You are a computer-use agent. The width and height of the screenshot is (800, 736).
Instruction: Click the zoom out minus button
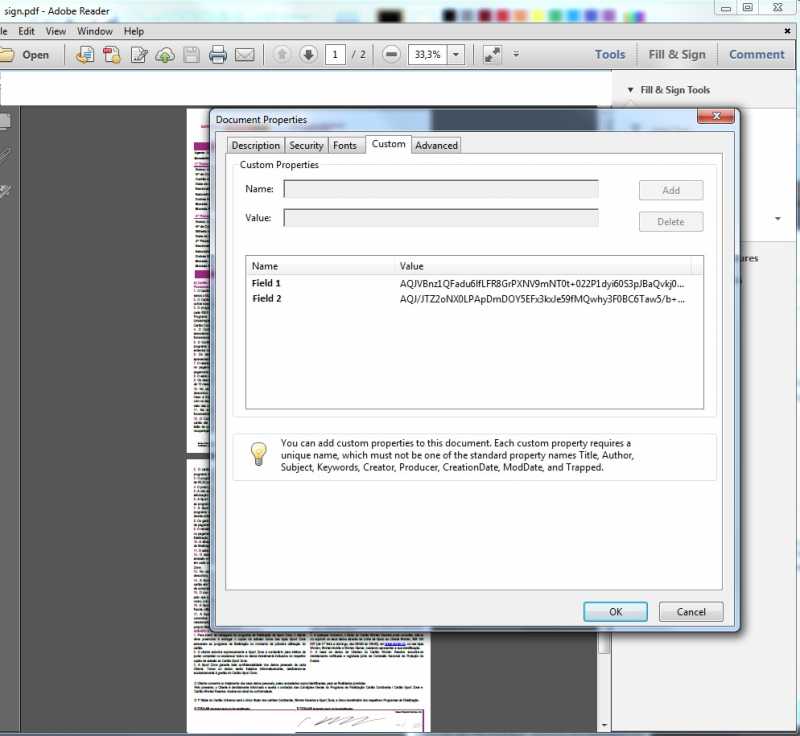click(x=392, y=54)
